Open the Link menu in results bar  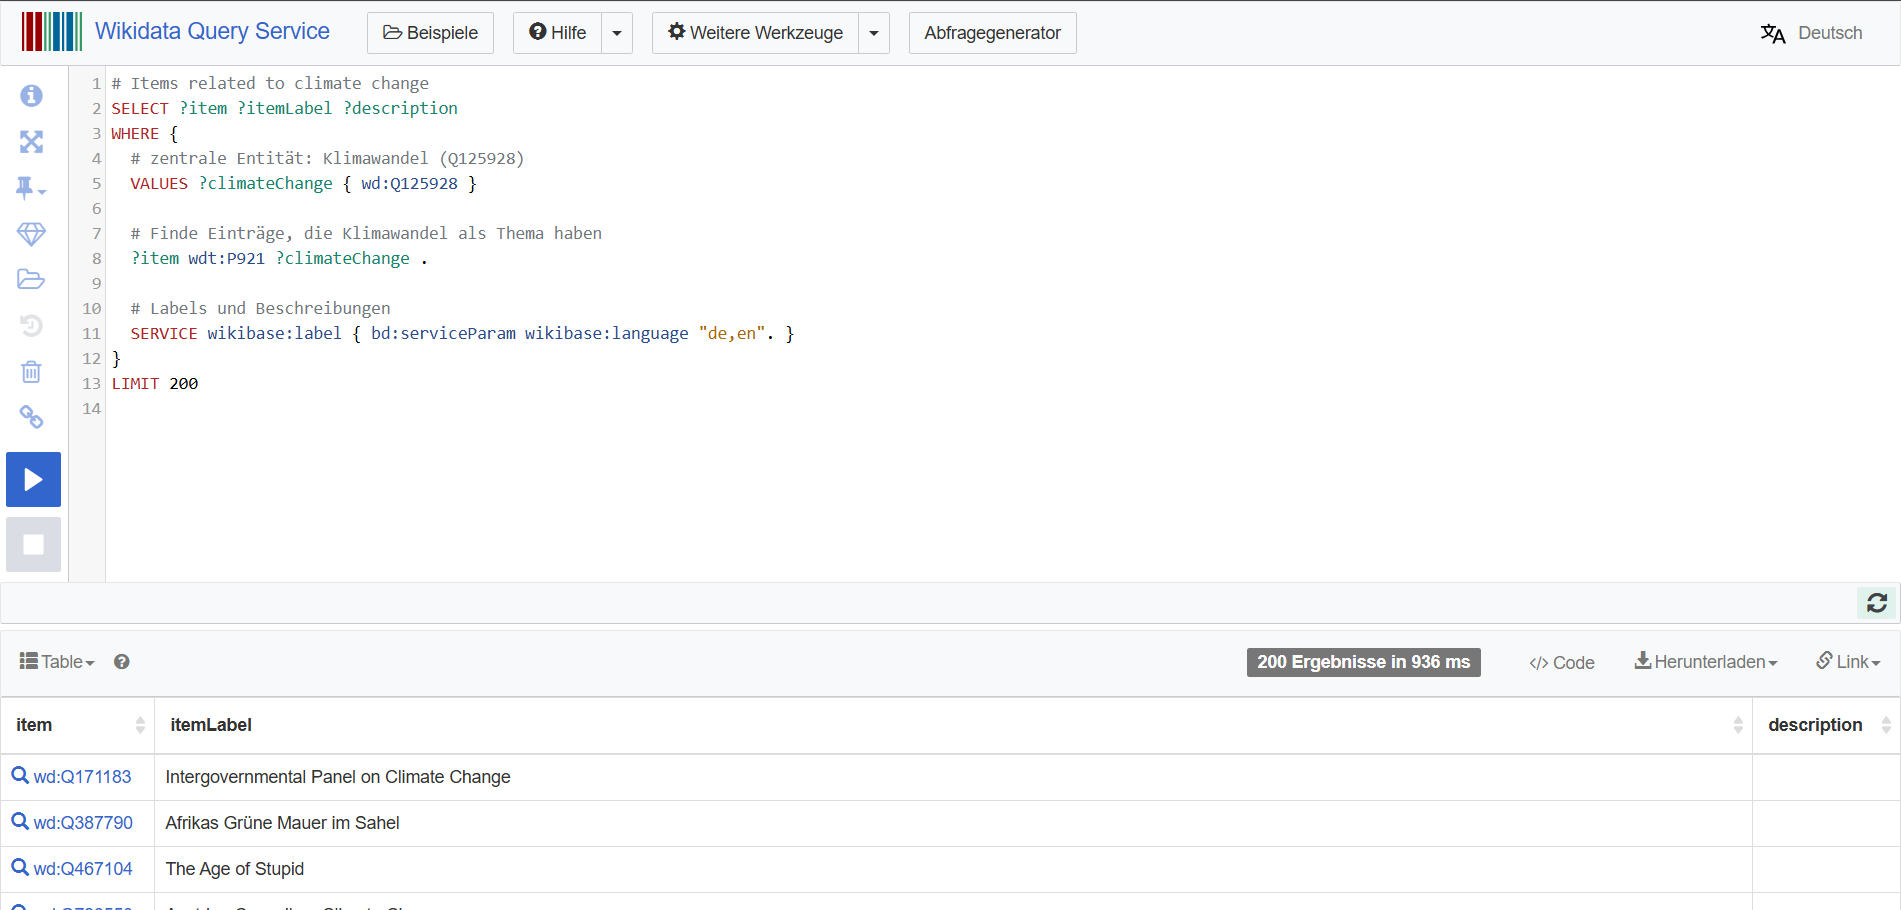point(1848,662)
